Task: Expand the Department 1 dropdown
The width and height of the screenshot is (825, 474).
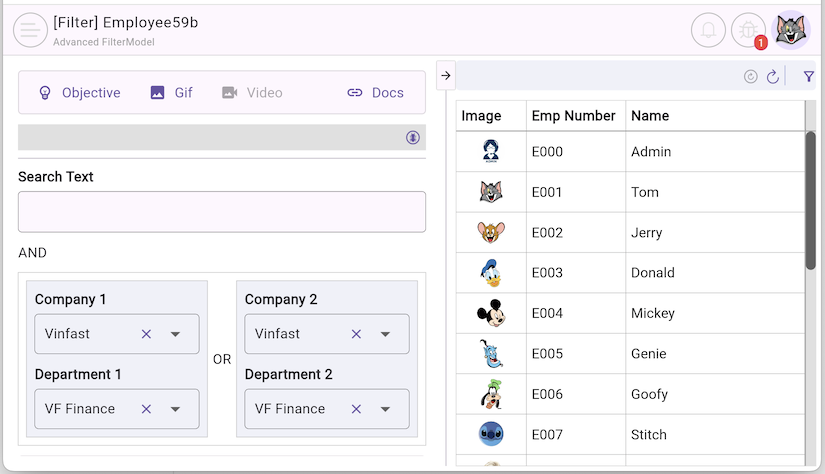Action: (x=175, y=409)
